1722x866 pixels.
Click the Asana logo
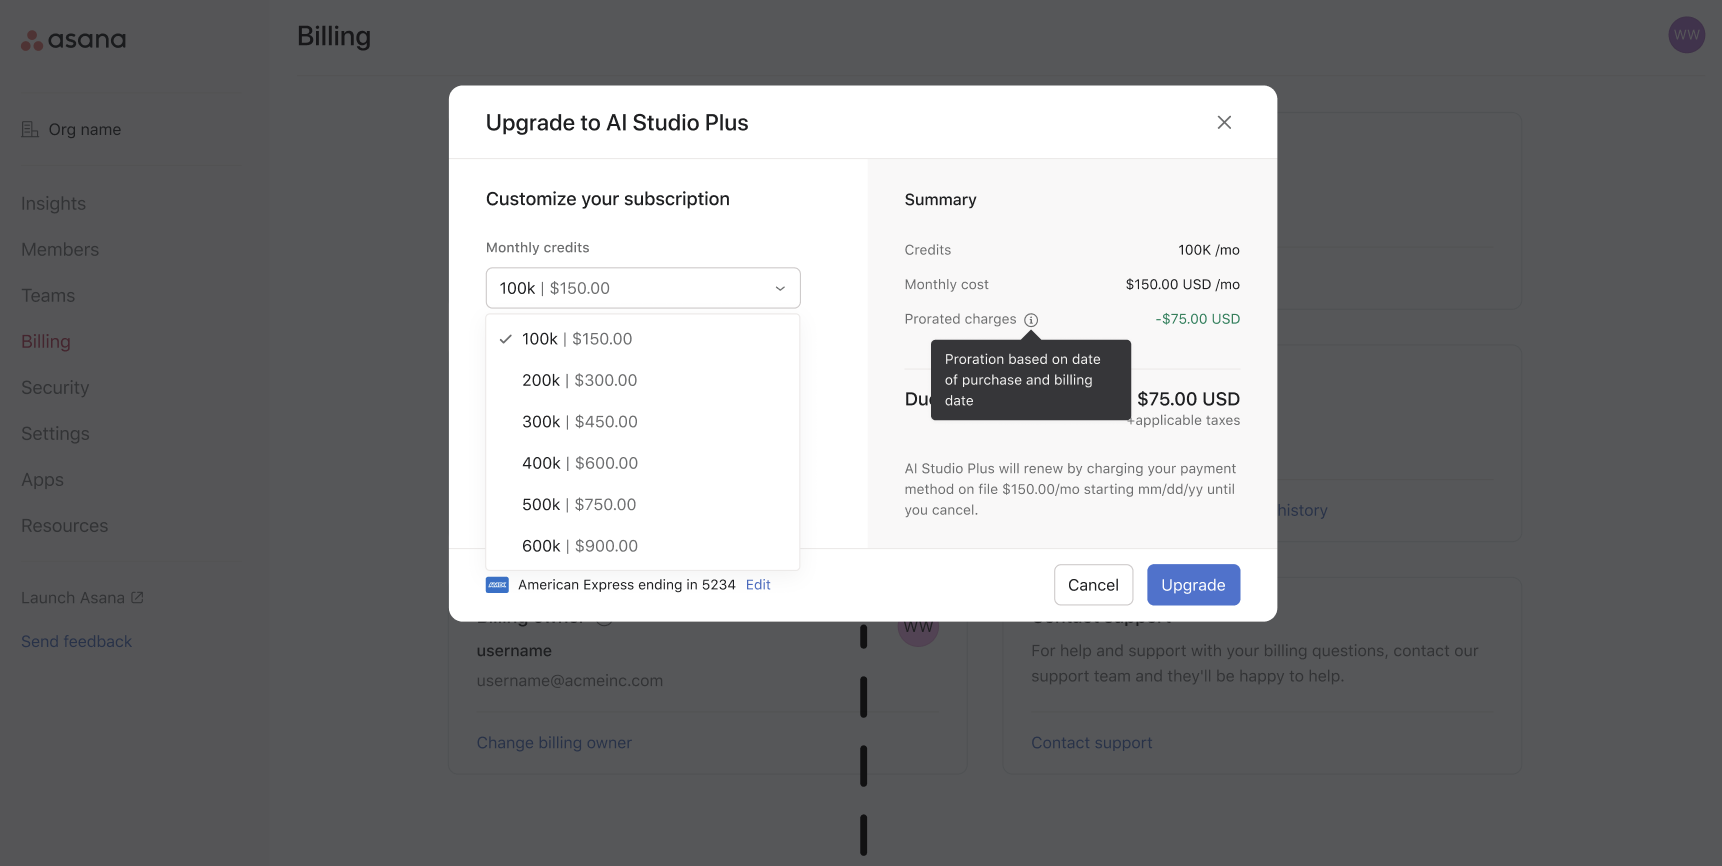tap(72, 38)
